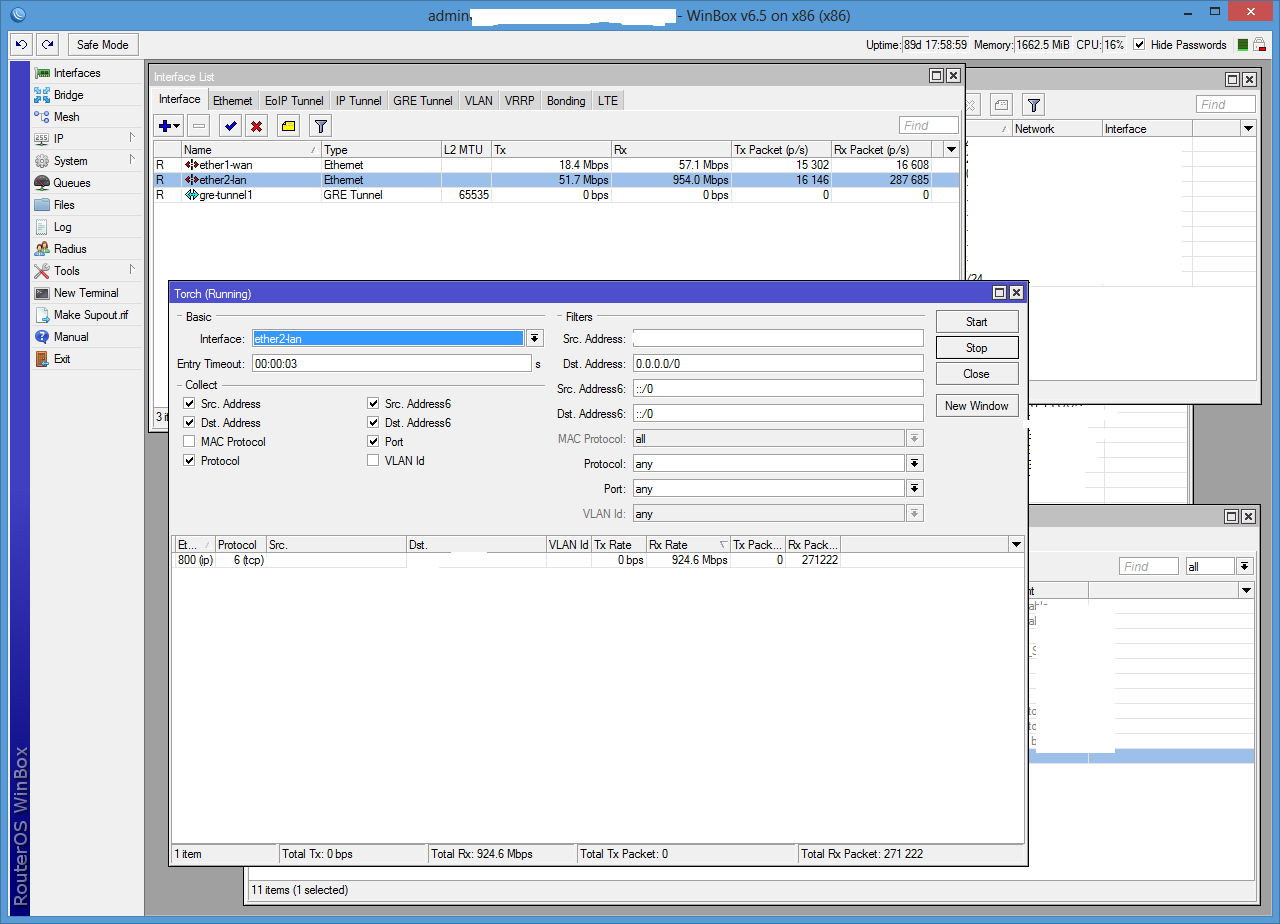This screenshot has height=924, width=1280.
Task: Open the Manual sidebar entry
Action: tap(71, 337)
